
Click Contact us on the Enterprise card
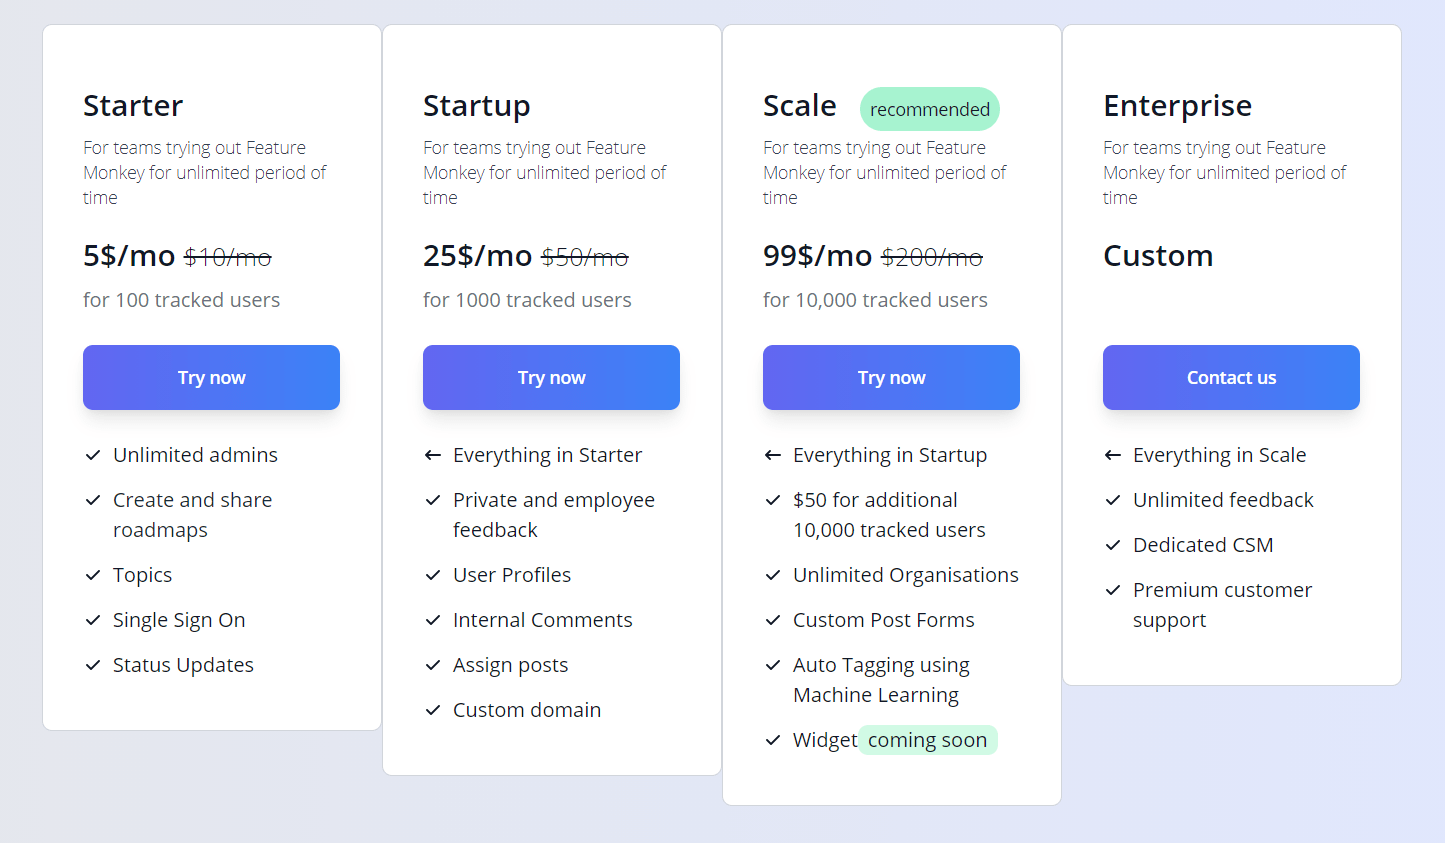click(x=1230, y=377)
